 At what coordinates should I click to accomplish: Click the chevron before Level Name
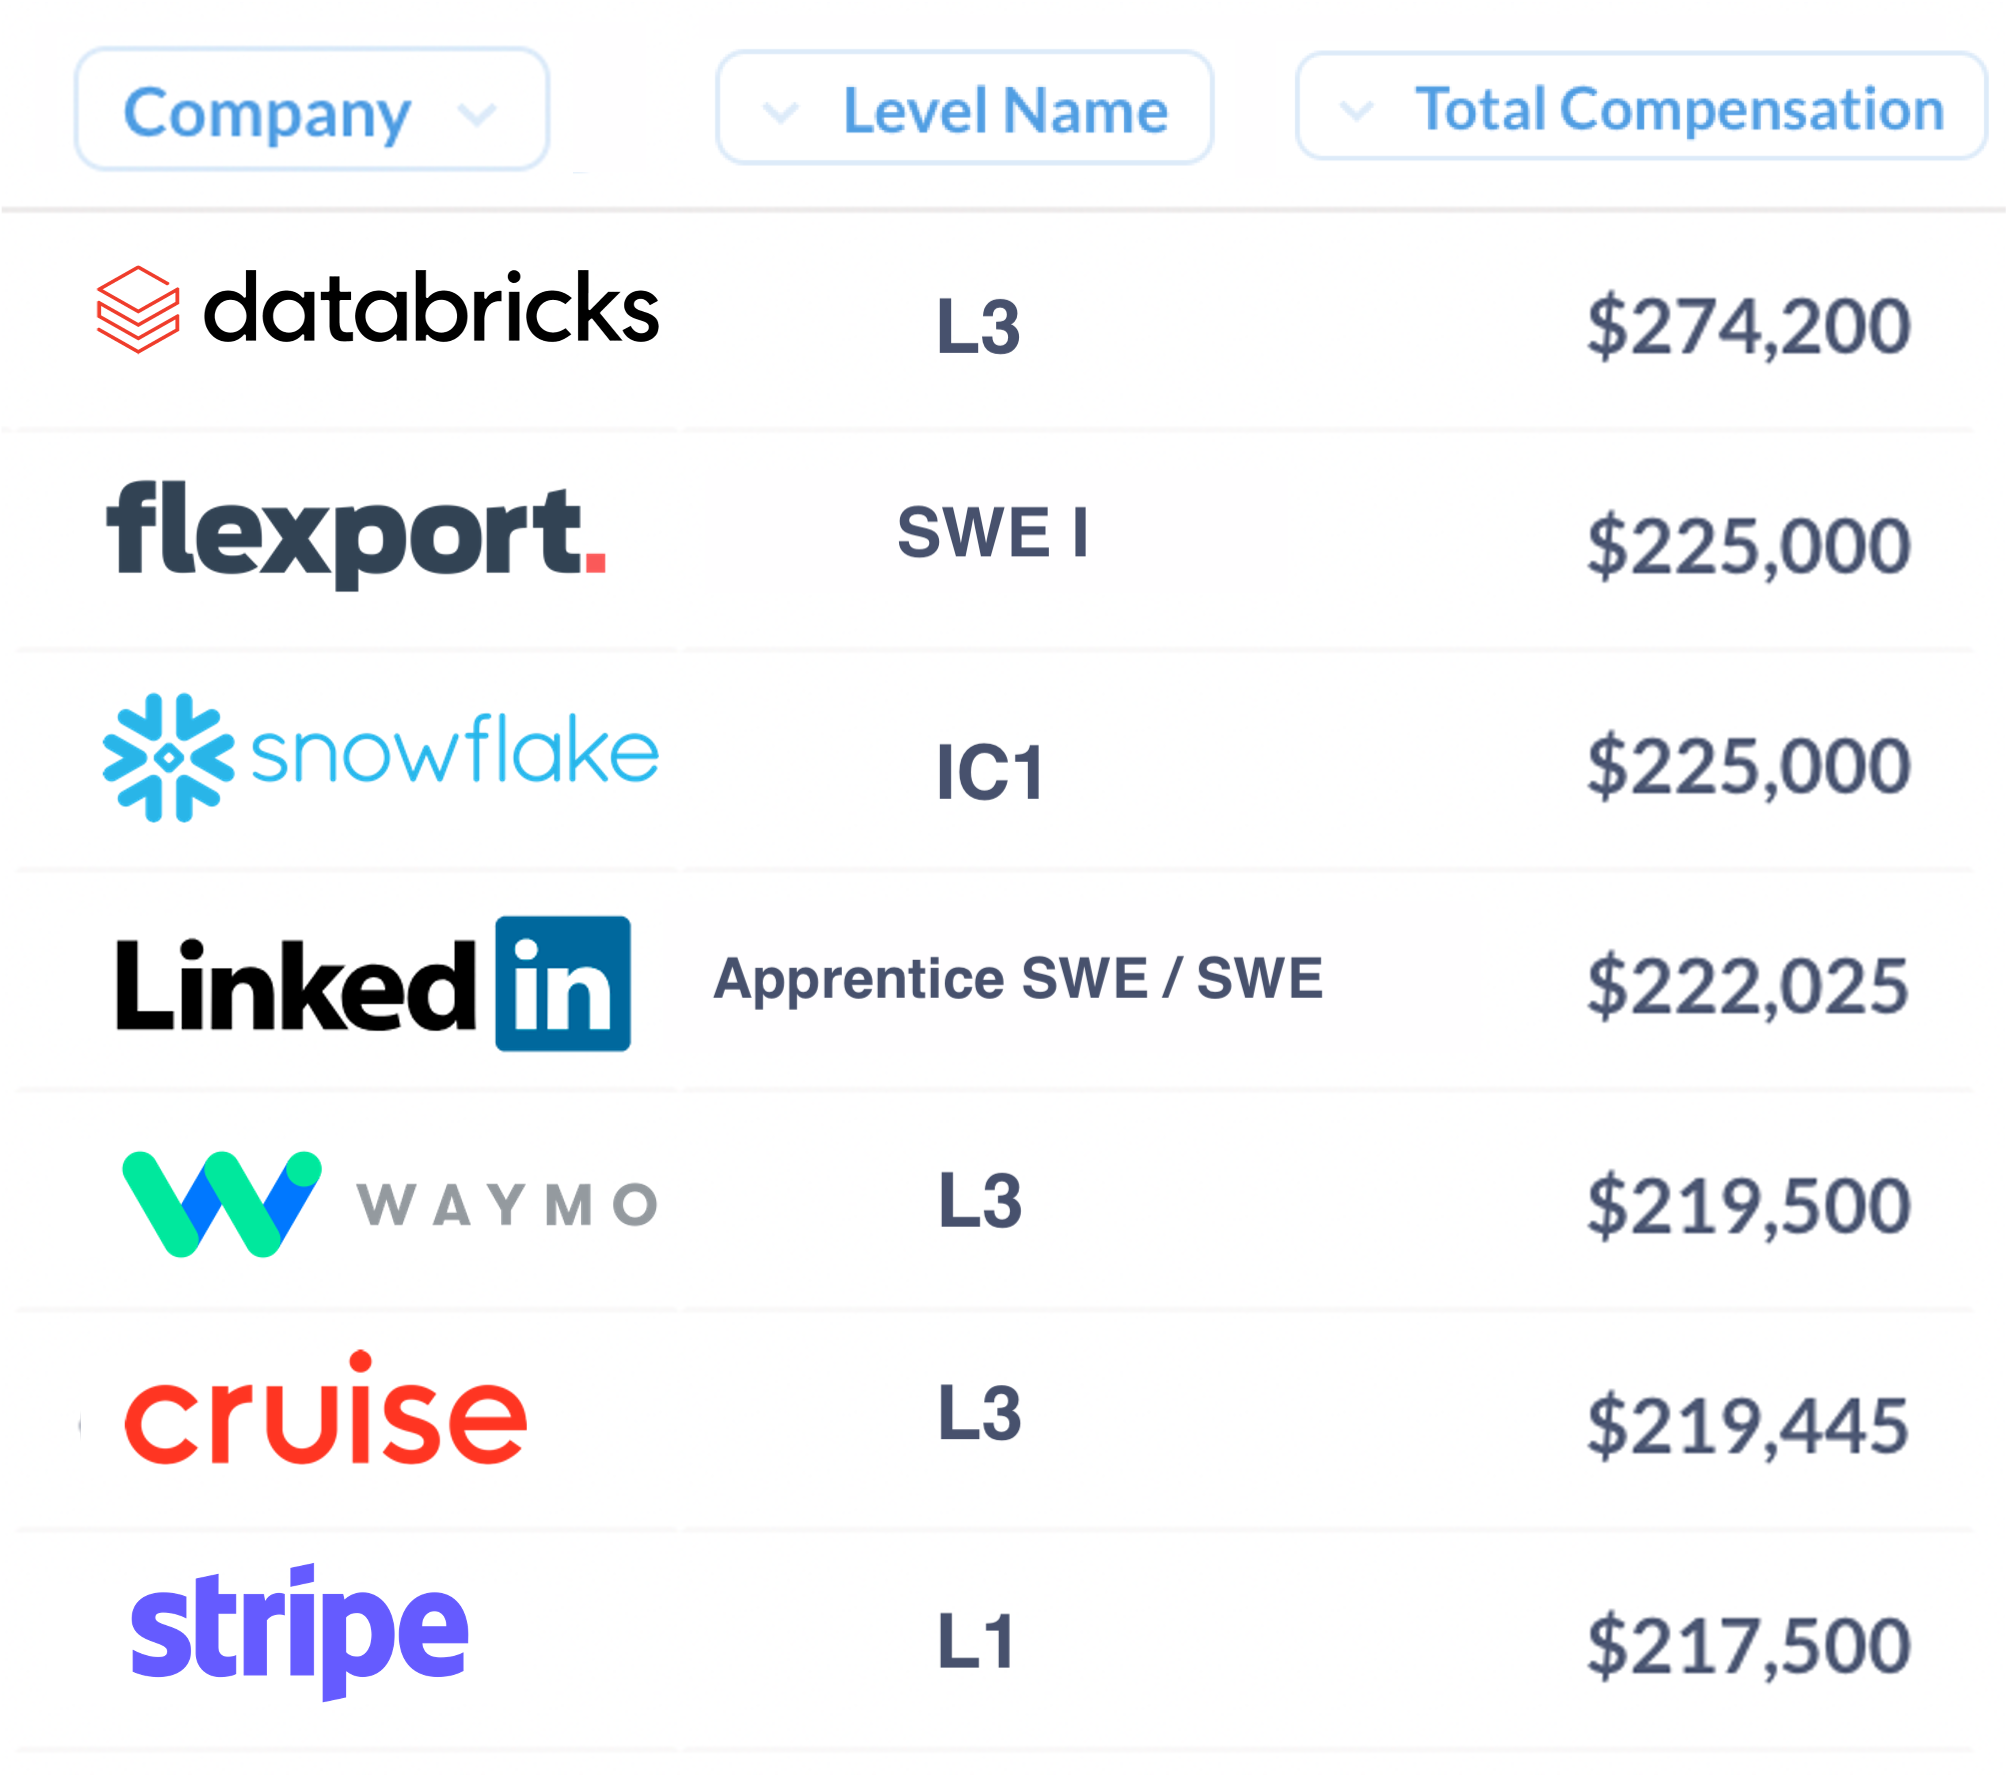click(x=780, y=112)
